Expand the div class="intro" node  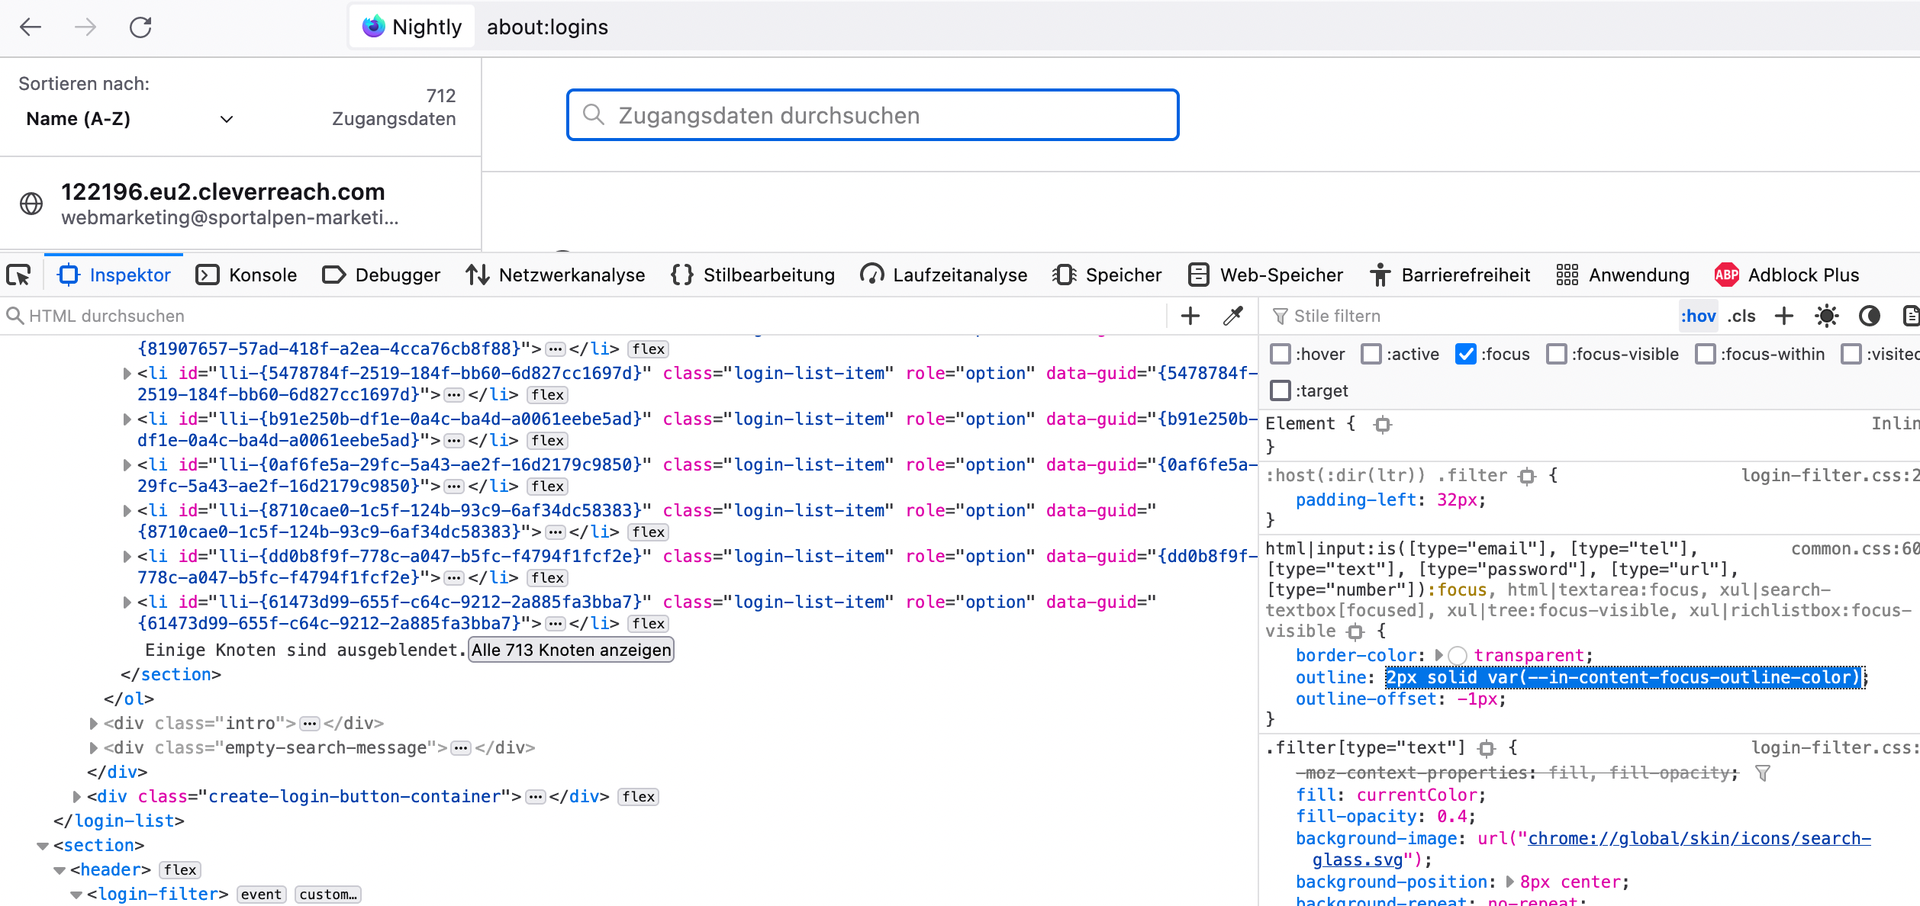[x=94, y=723]
